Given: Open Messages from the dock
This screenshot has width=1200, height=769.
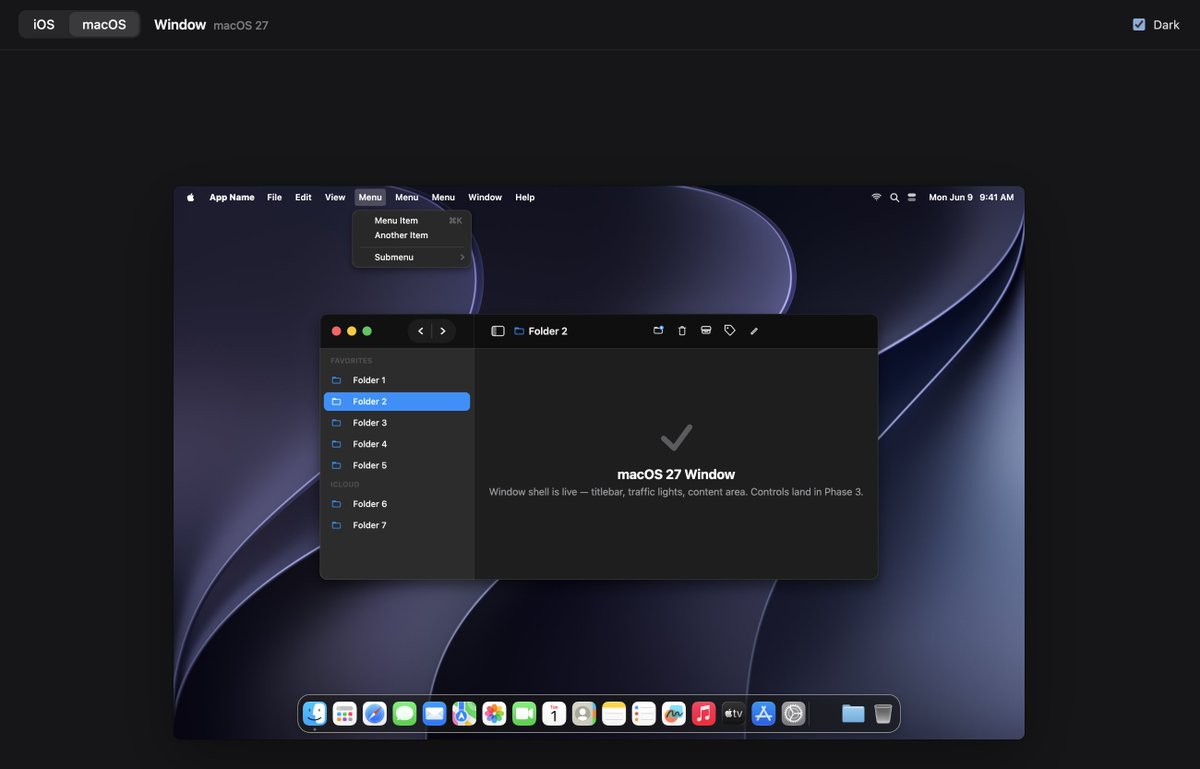Looking at the screenshot, I should click(405, 713).
